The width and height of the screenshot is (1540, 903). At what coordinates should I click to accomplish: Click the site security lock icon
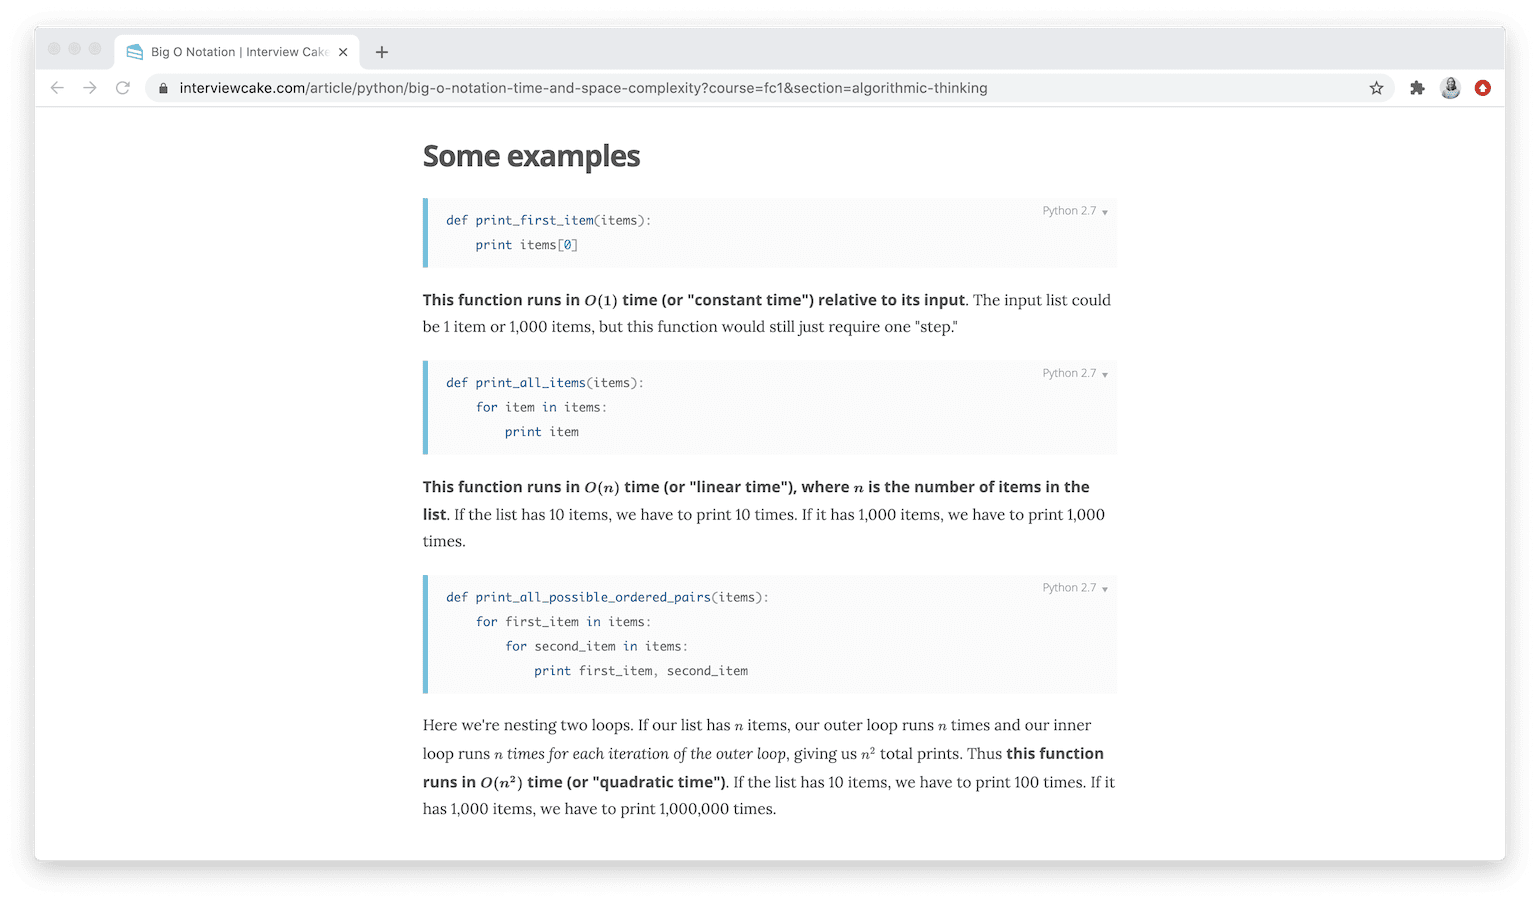(163, 88)
